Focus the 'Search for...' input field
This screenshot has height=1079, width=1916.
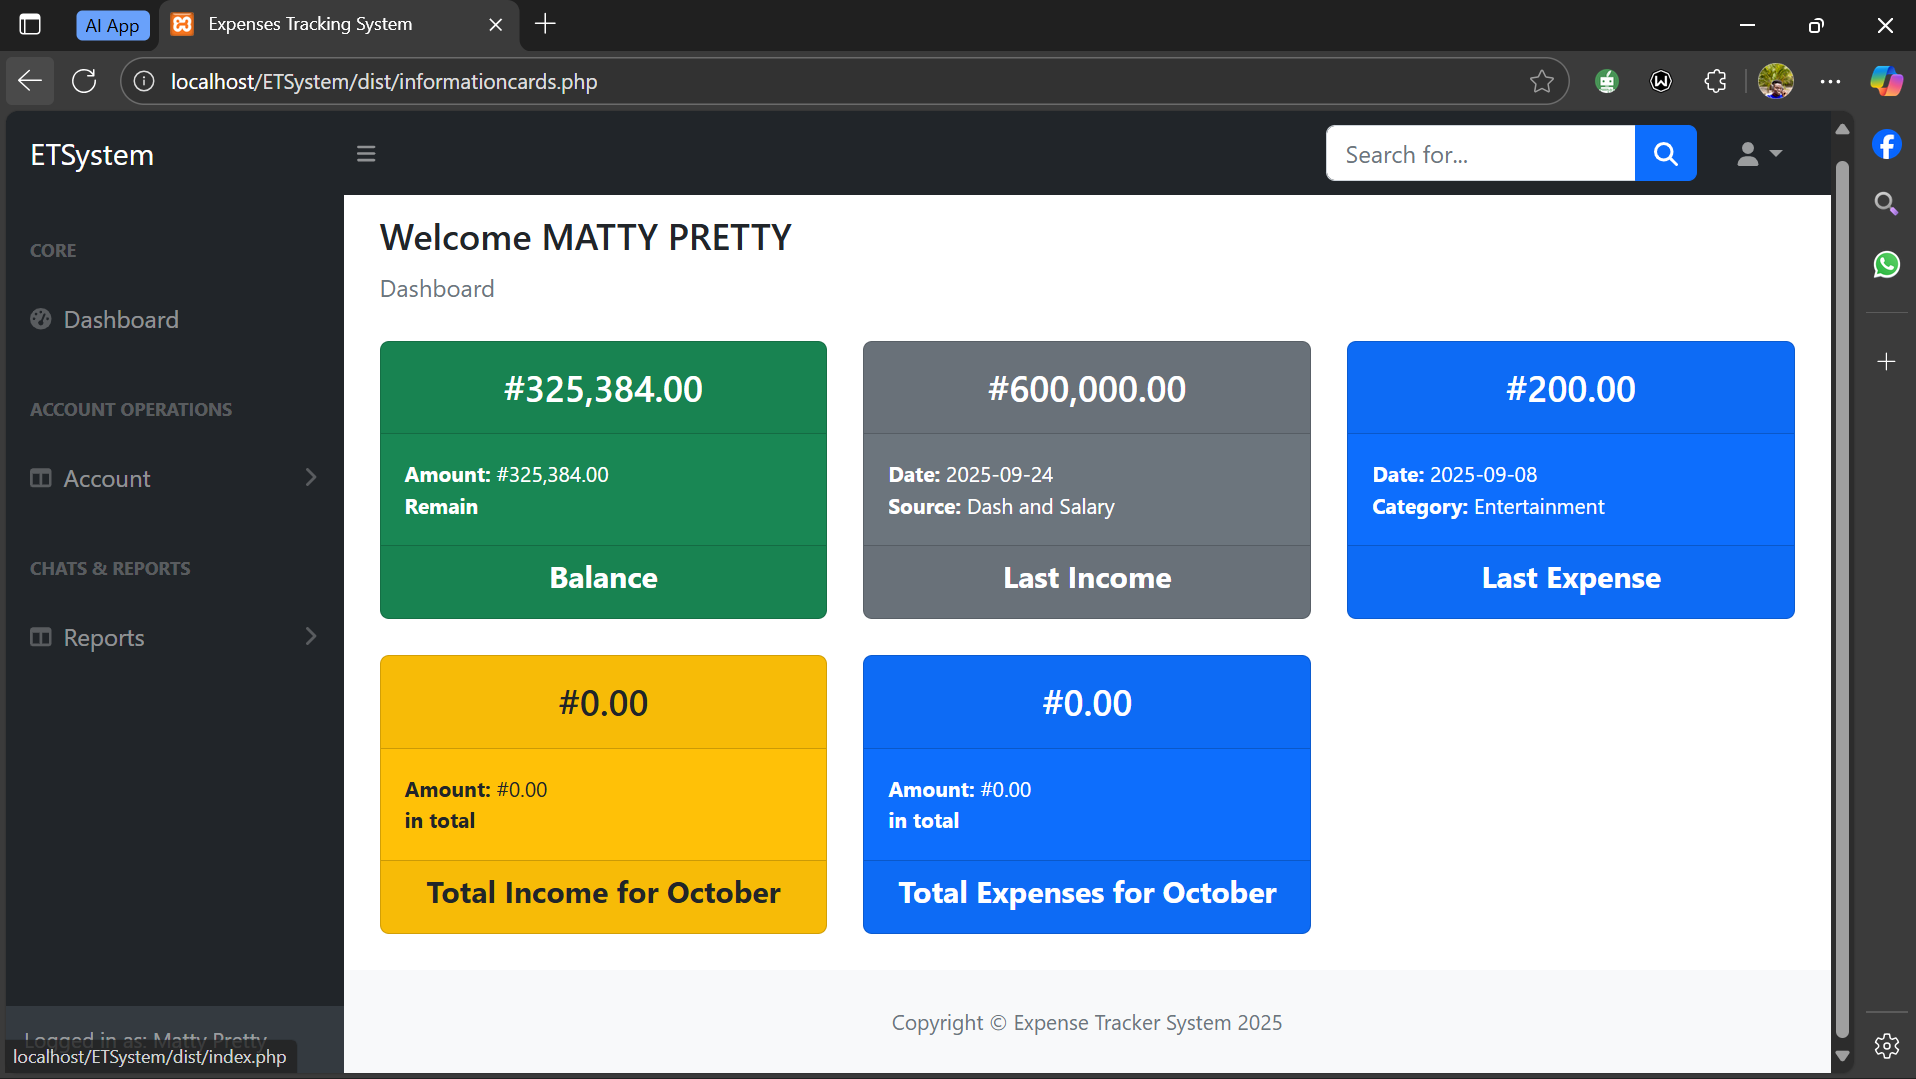(1480, 154)
